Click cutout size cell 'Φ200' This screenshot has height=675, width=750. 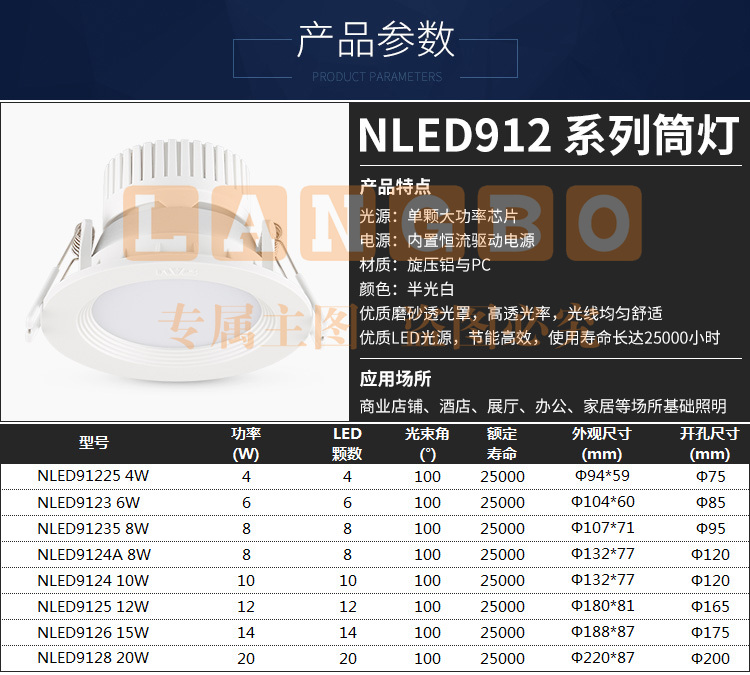click(710, 658)
